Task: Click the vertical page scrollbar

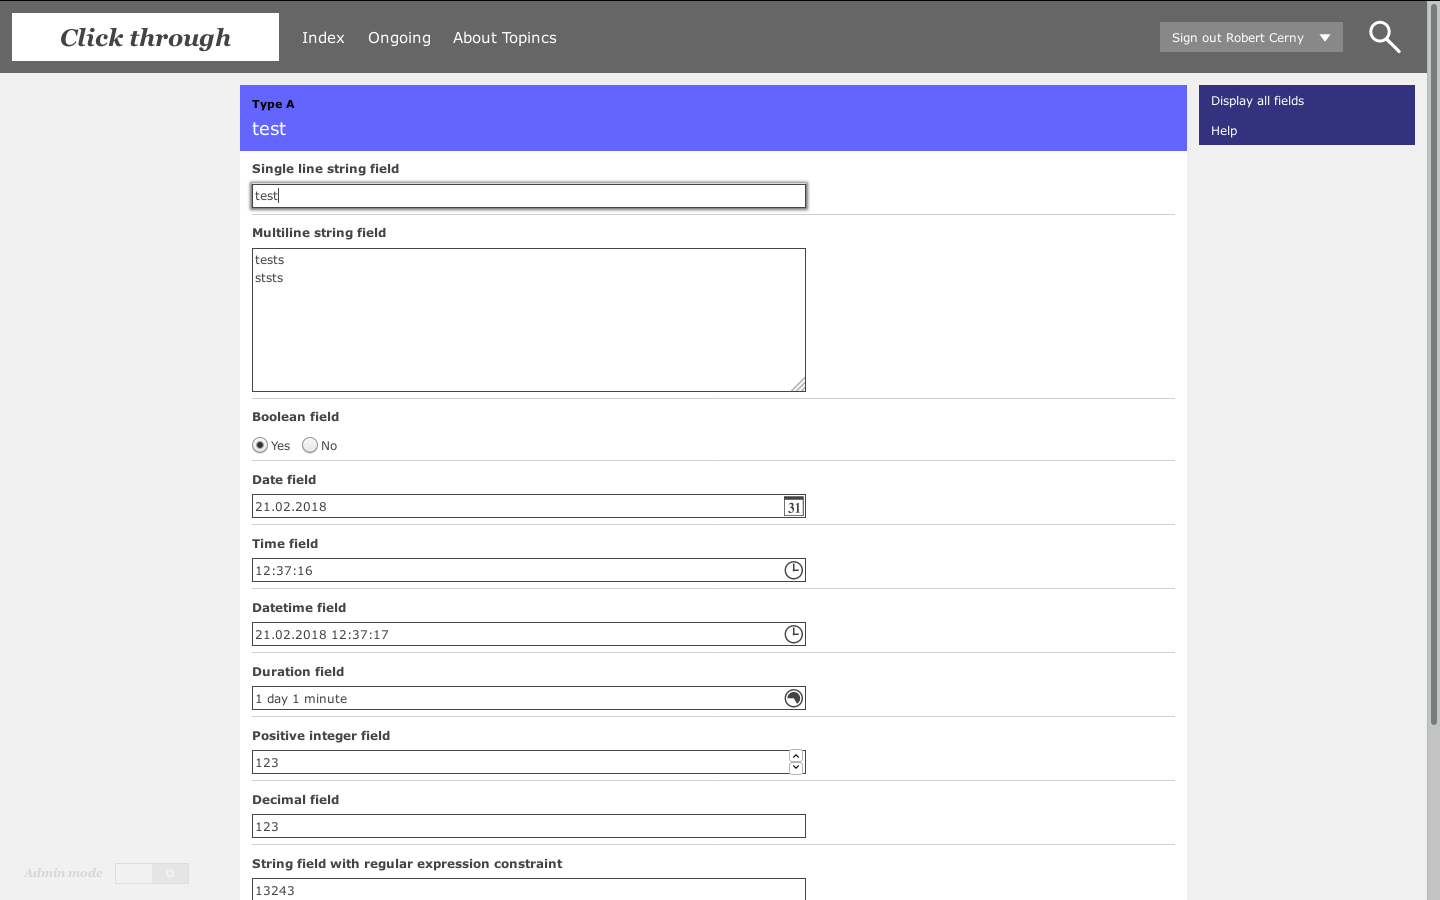Action: 1433,400
